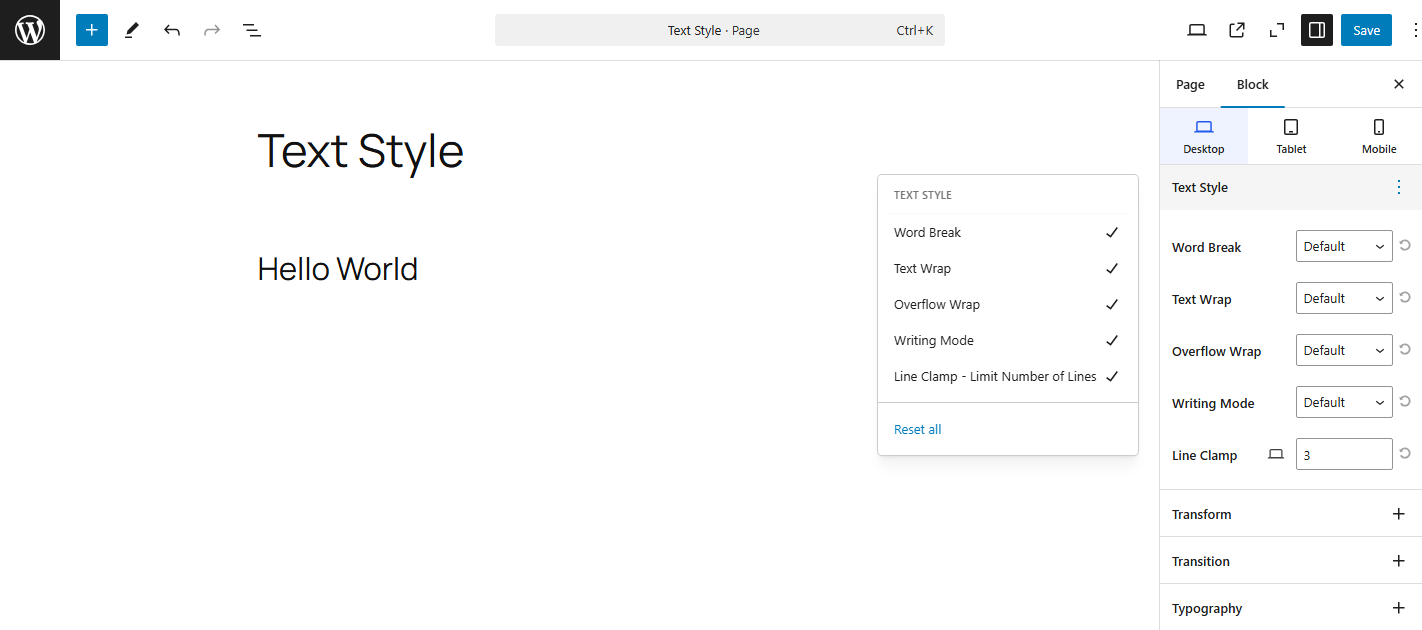Click the Text Style panel heading

coord(1200,187)
